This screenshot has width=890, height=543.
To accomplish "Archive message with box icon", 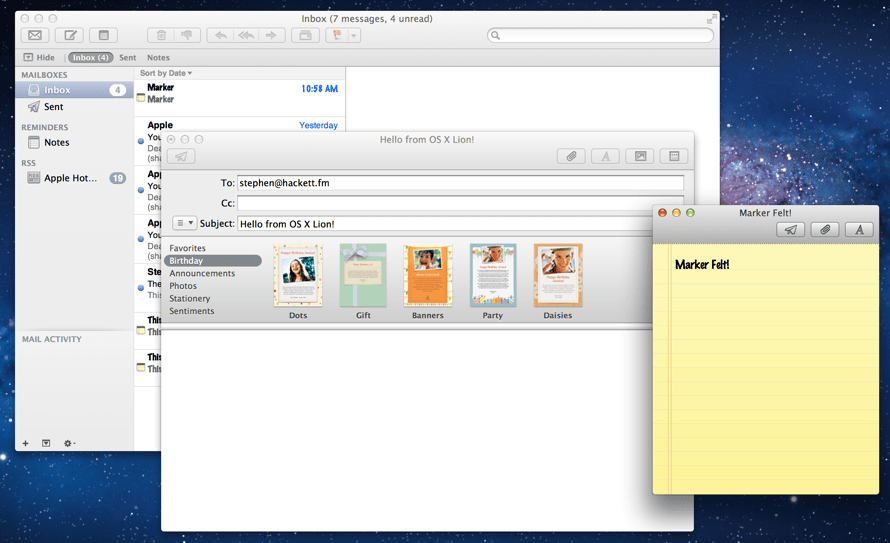I will click(305, 35).
